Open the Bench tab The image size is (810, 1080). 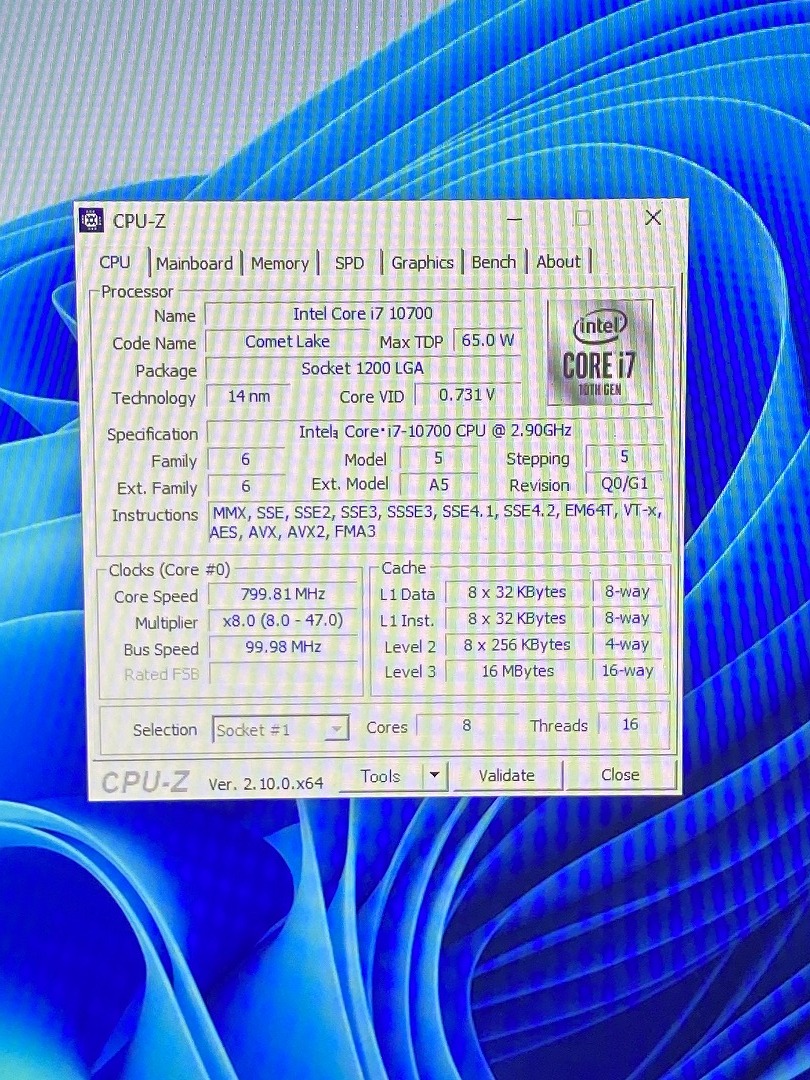[x=494, y=262]
